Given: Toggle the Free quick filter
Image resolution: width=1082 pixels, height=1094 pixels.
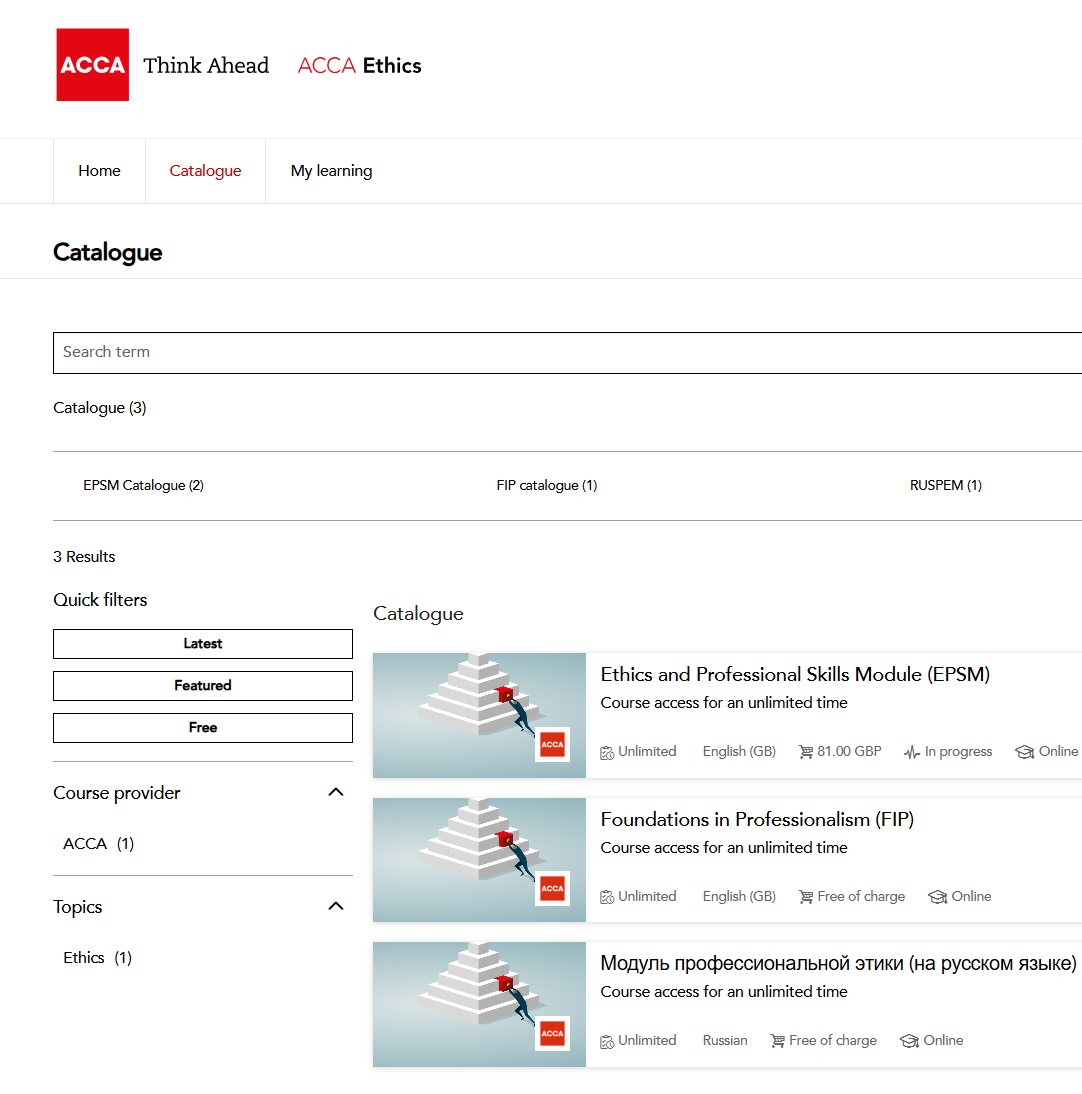Looking at the screenshot, I should (202, 728).
